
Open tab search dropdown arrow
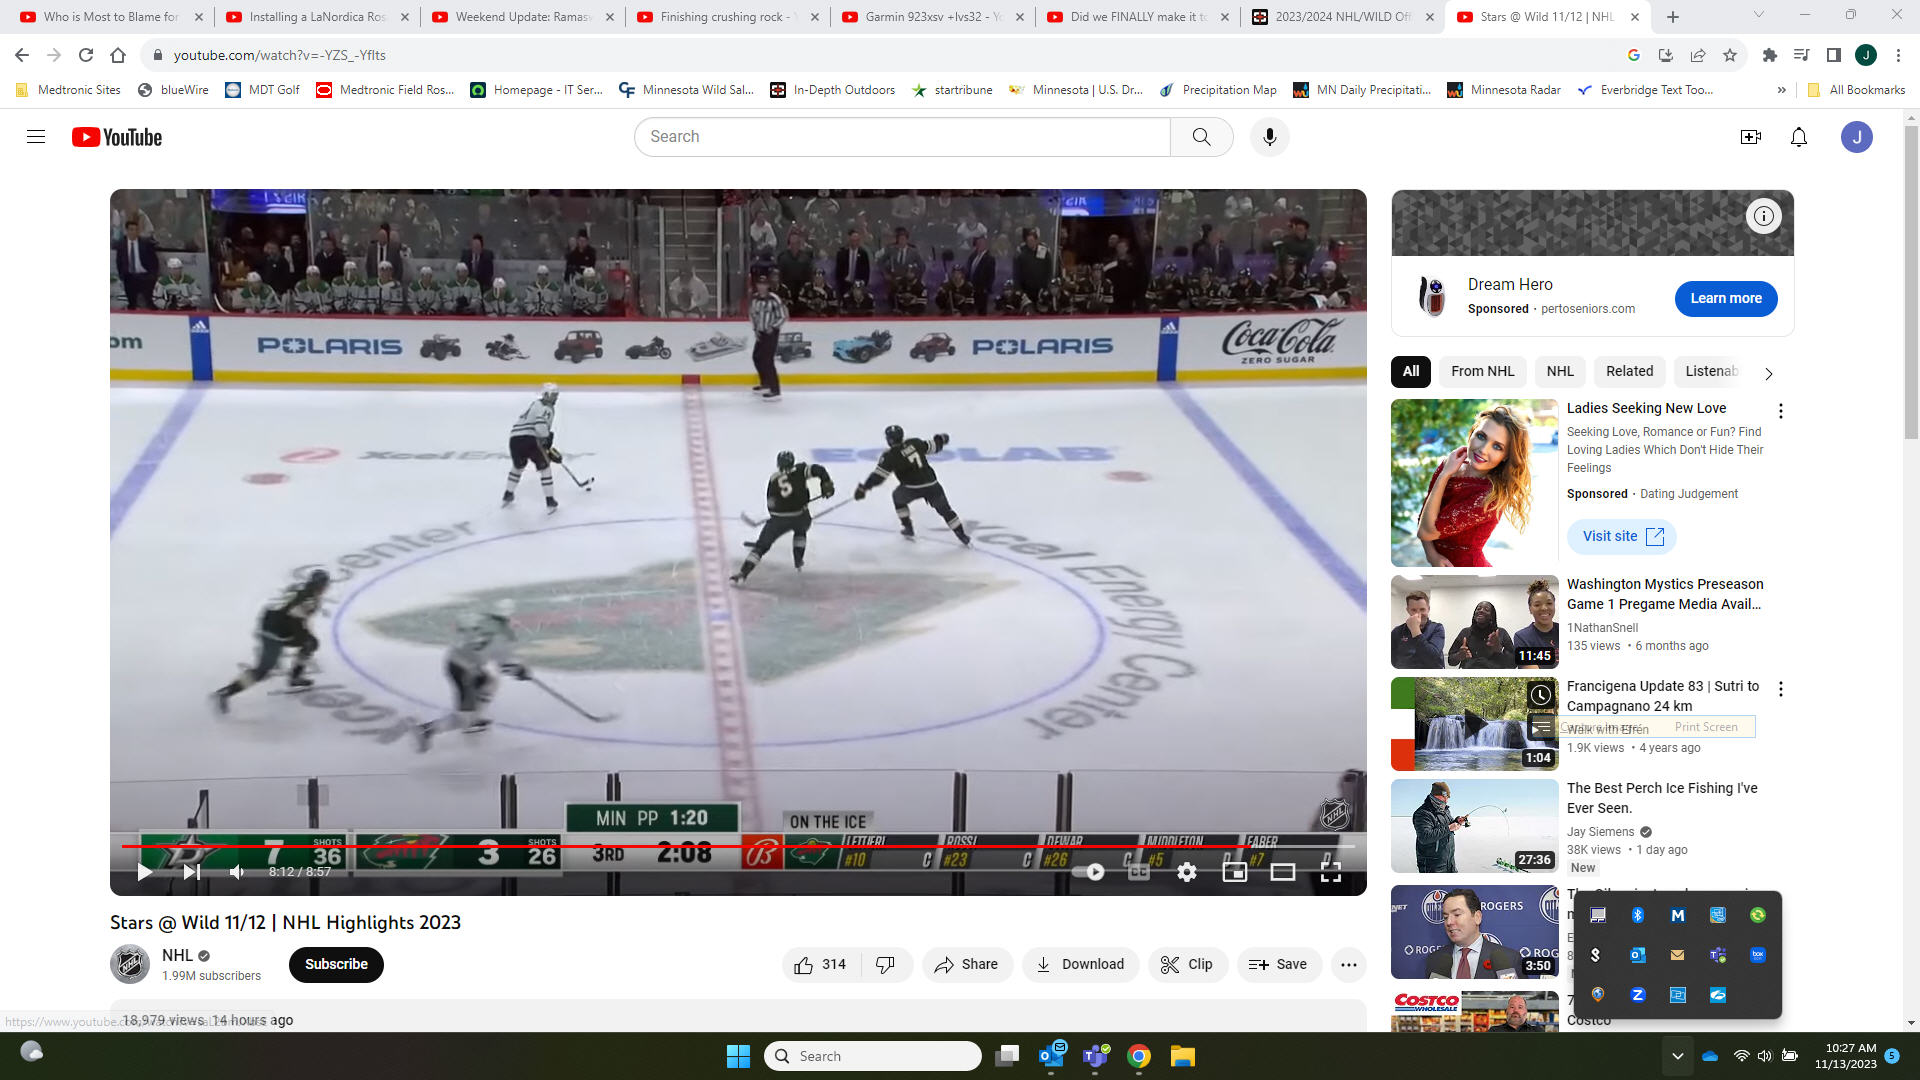[1759, 15]
